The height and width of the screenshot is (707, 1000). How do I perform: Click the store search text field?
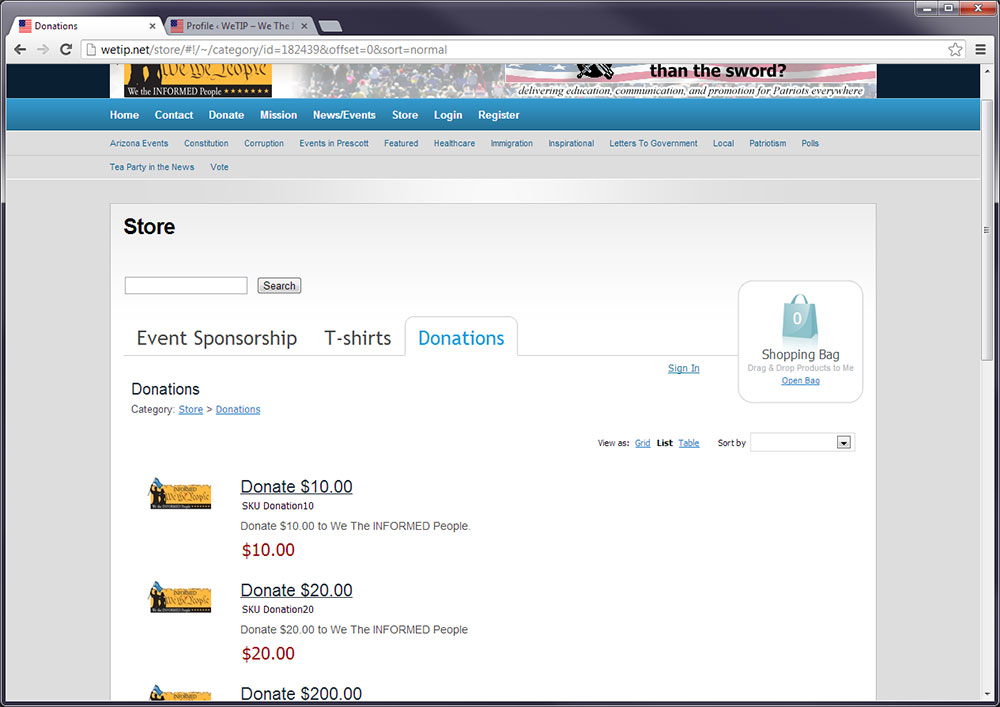[x=186, y=286]
